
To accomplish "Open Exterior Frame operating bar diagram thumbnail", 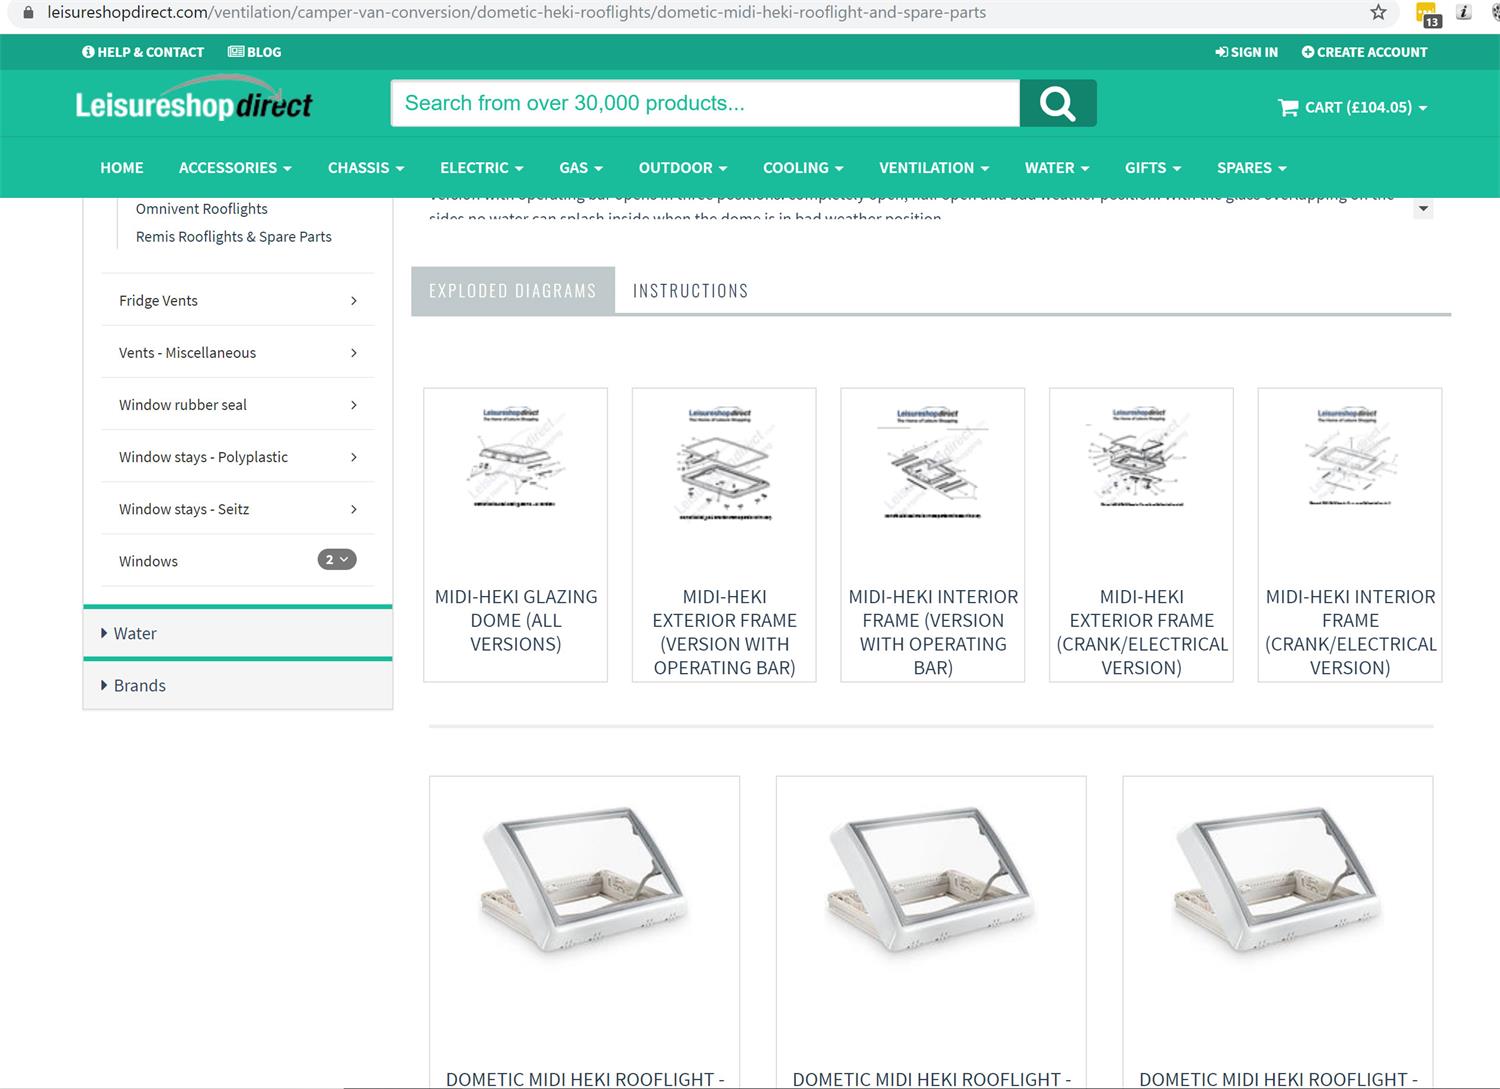I will coord(724,463).
